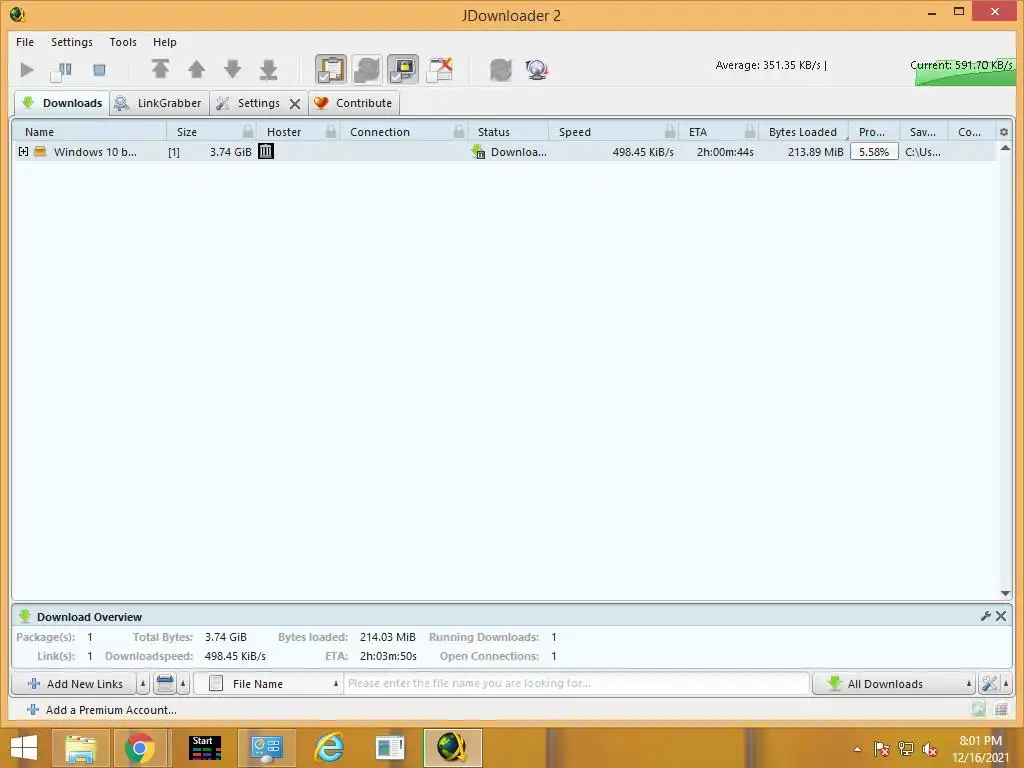Click the Move Up arrow icon
Viewport: 1024px width, 768px height.
point(197,69)
